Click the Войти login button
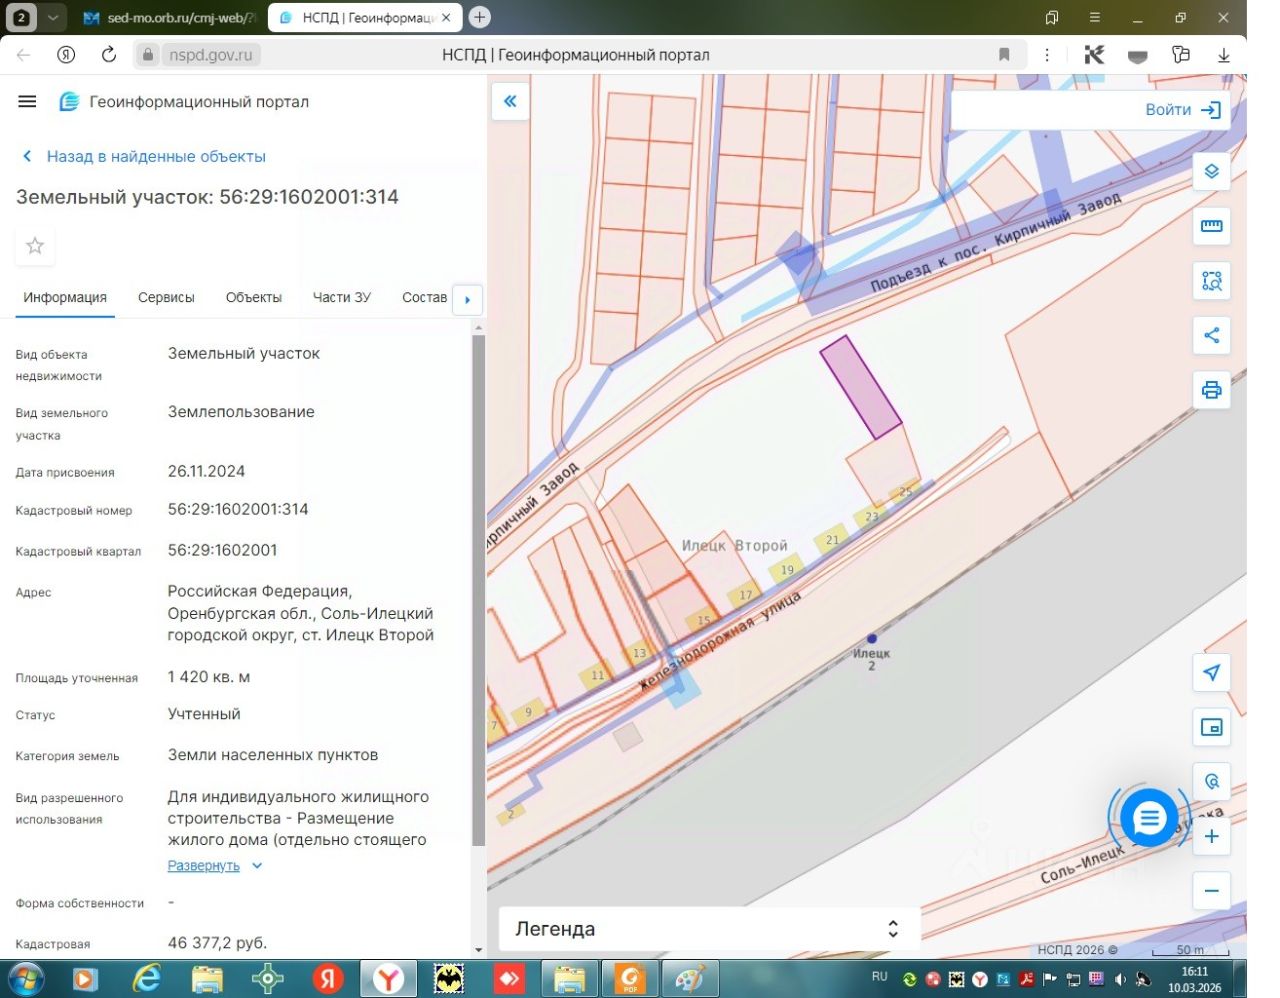Viewport: 1280px width, 998px height. click(x=1182, y=110)
